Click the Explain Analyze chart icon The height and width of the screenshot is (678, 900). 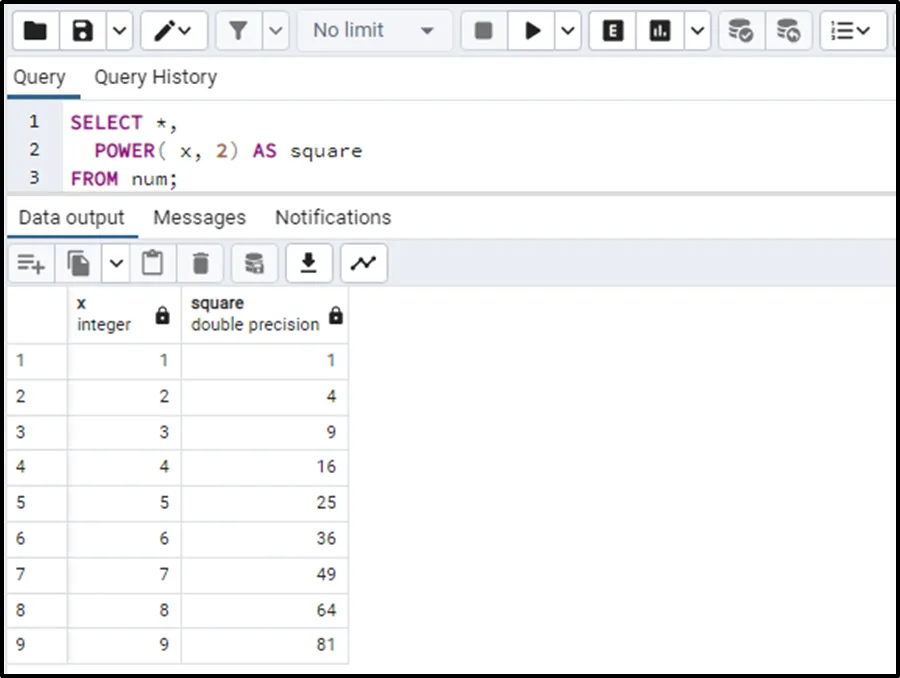coord(660,31)
